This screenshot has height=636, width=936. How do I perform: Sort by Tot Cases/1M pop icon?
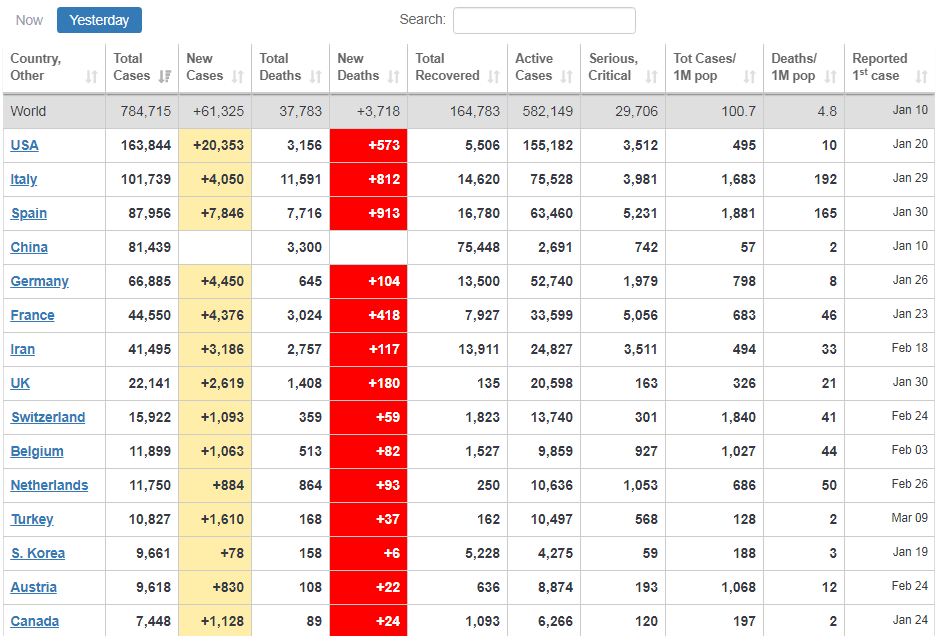pos(750,77)
